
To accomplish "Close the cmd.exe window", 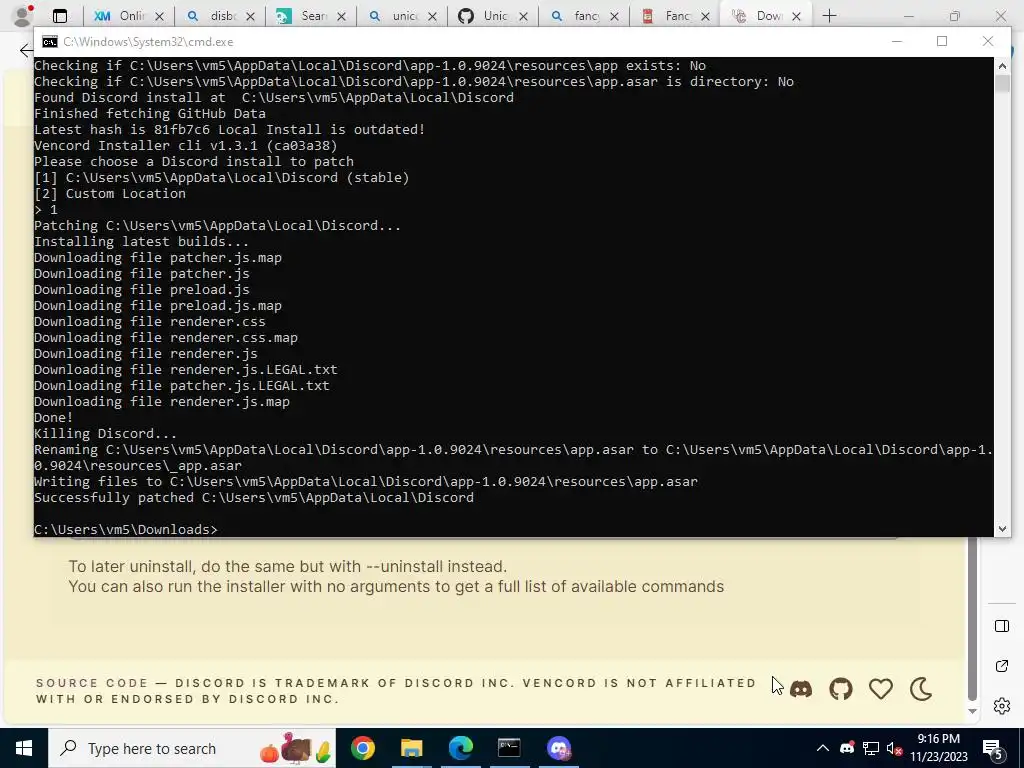I will coord(987,41).
